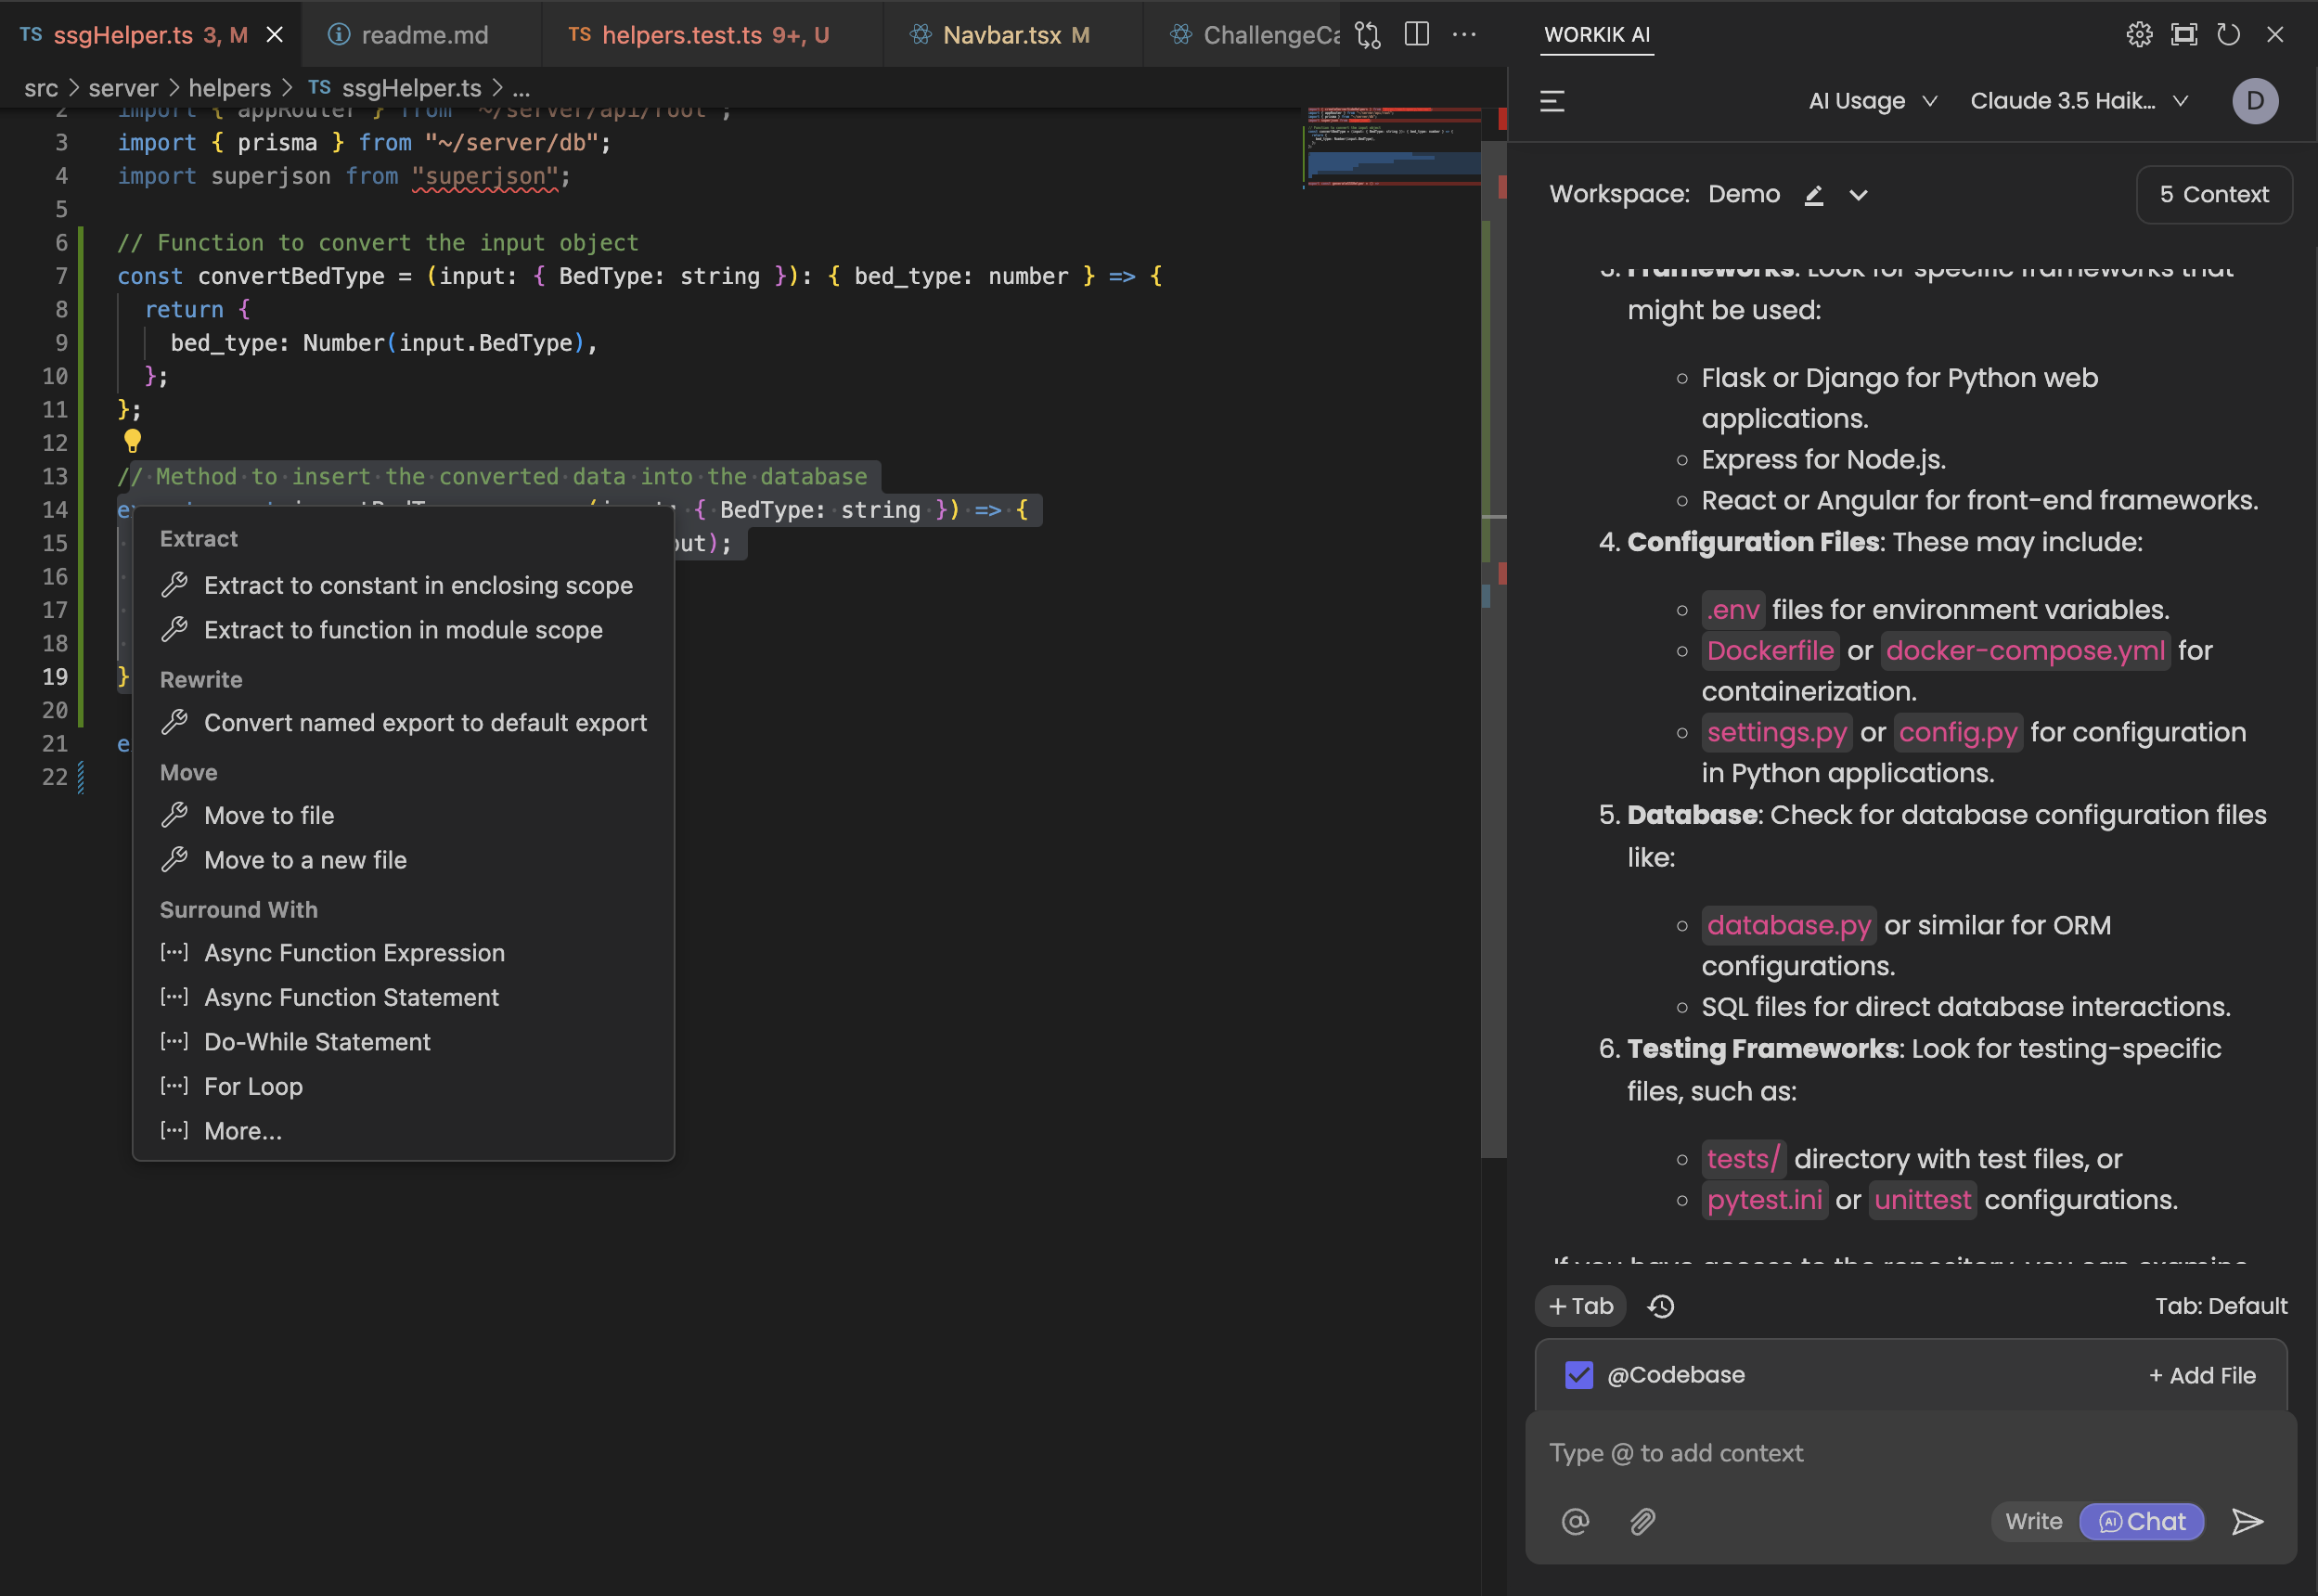Open the source control compare changes icon
Image resolution: width=2318 pixels, height=1596 pixels.
[x=1367, y=35]
